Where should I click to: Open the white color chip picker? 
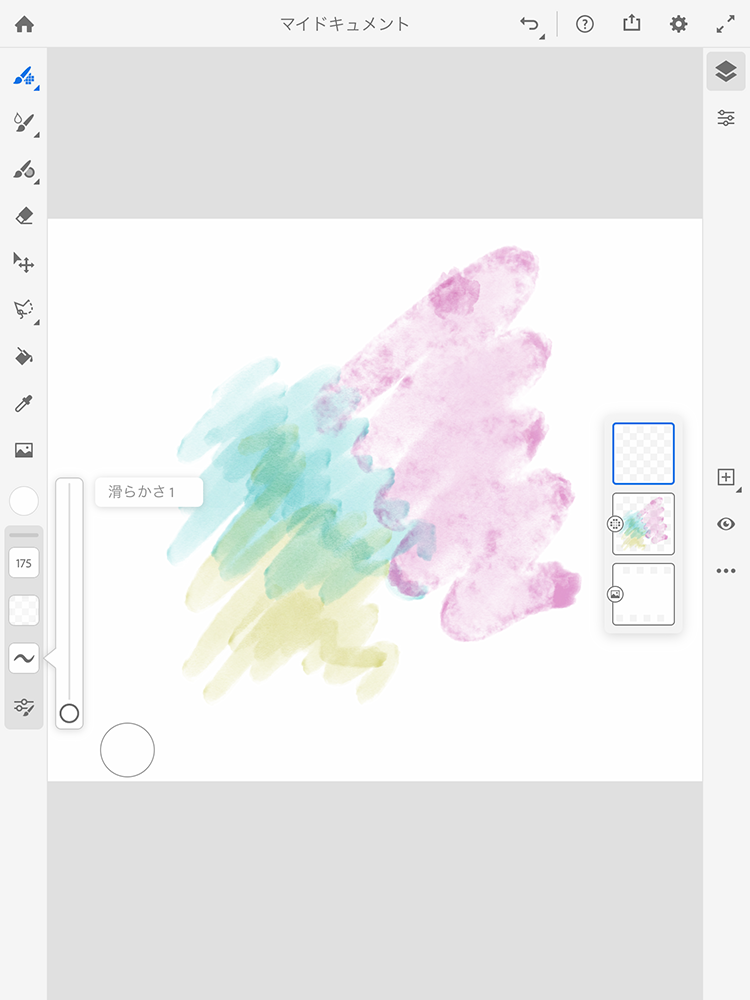tap(24, 501)
